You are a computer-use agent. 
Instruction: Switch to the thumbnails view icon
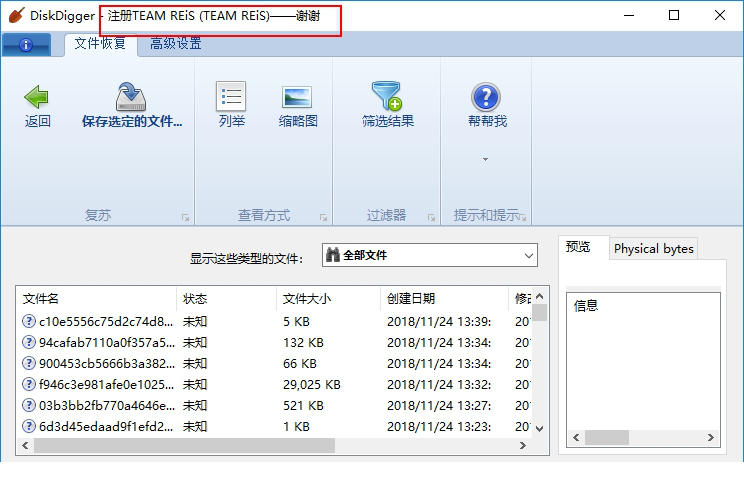click(297, 97)
